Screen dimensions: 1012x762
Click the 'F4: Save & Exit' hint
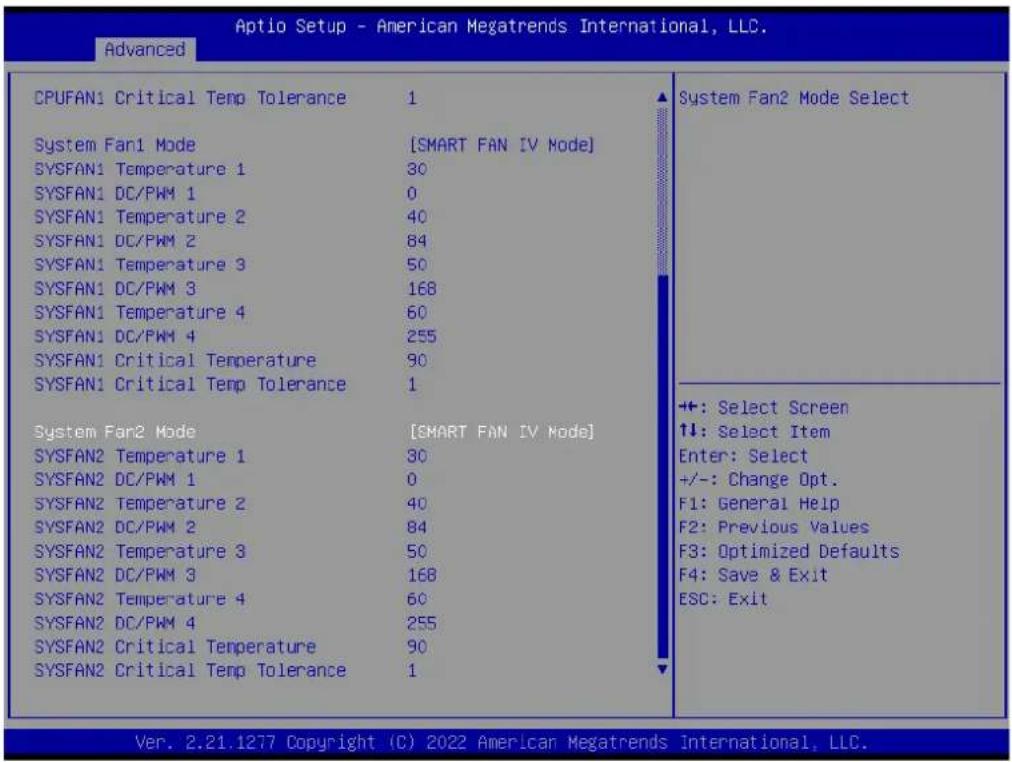(x=753, y=575)
